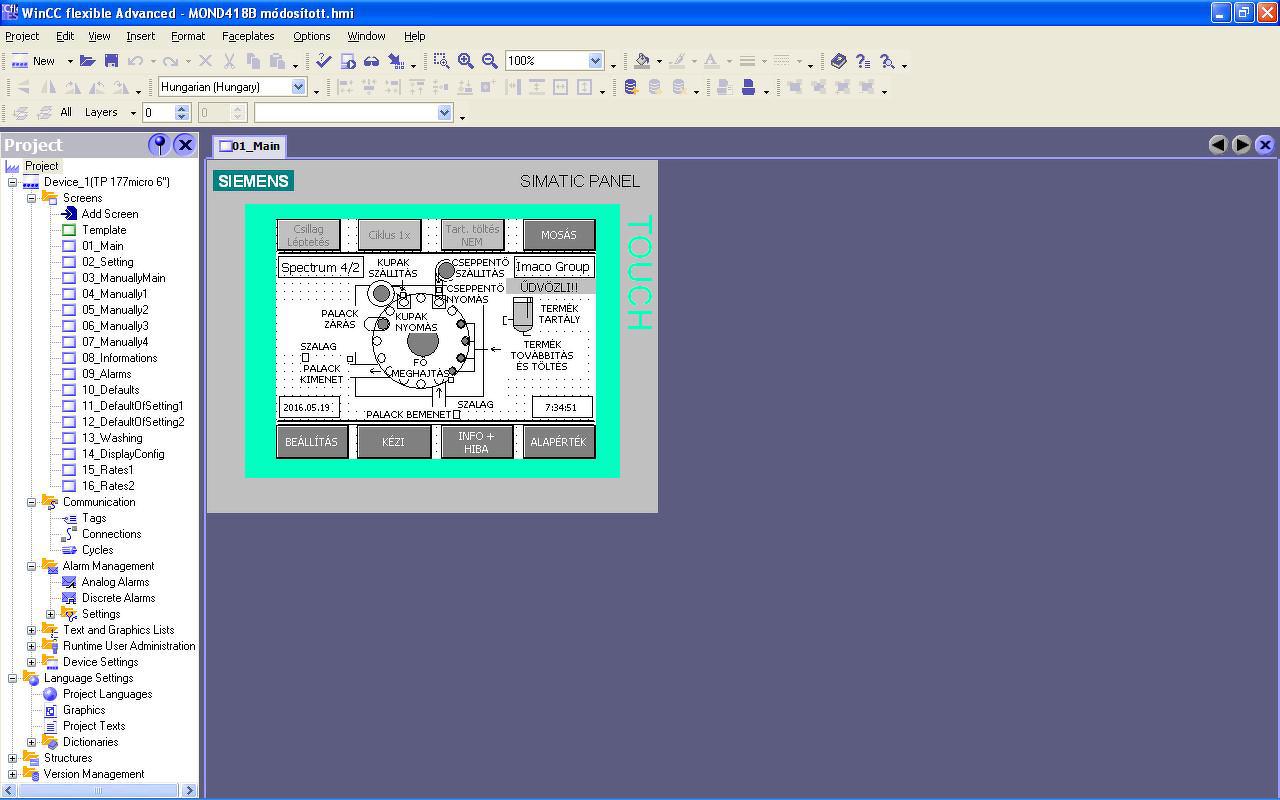The height and width of the screenshot is (800, 1280).
Task: Increase the active layer number spinner
Action: tap(182, 109)
